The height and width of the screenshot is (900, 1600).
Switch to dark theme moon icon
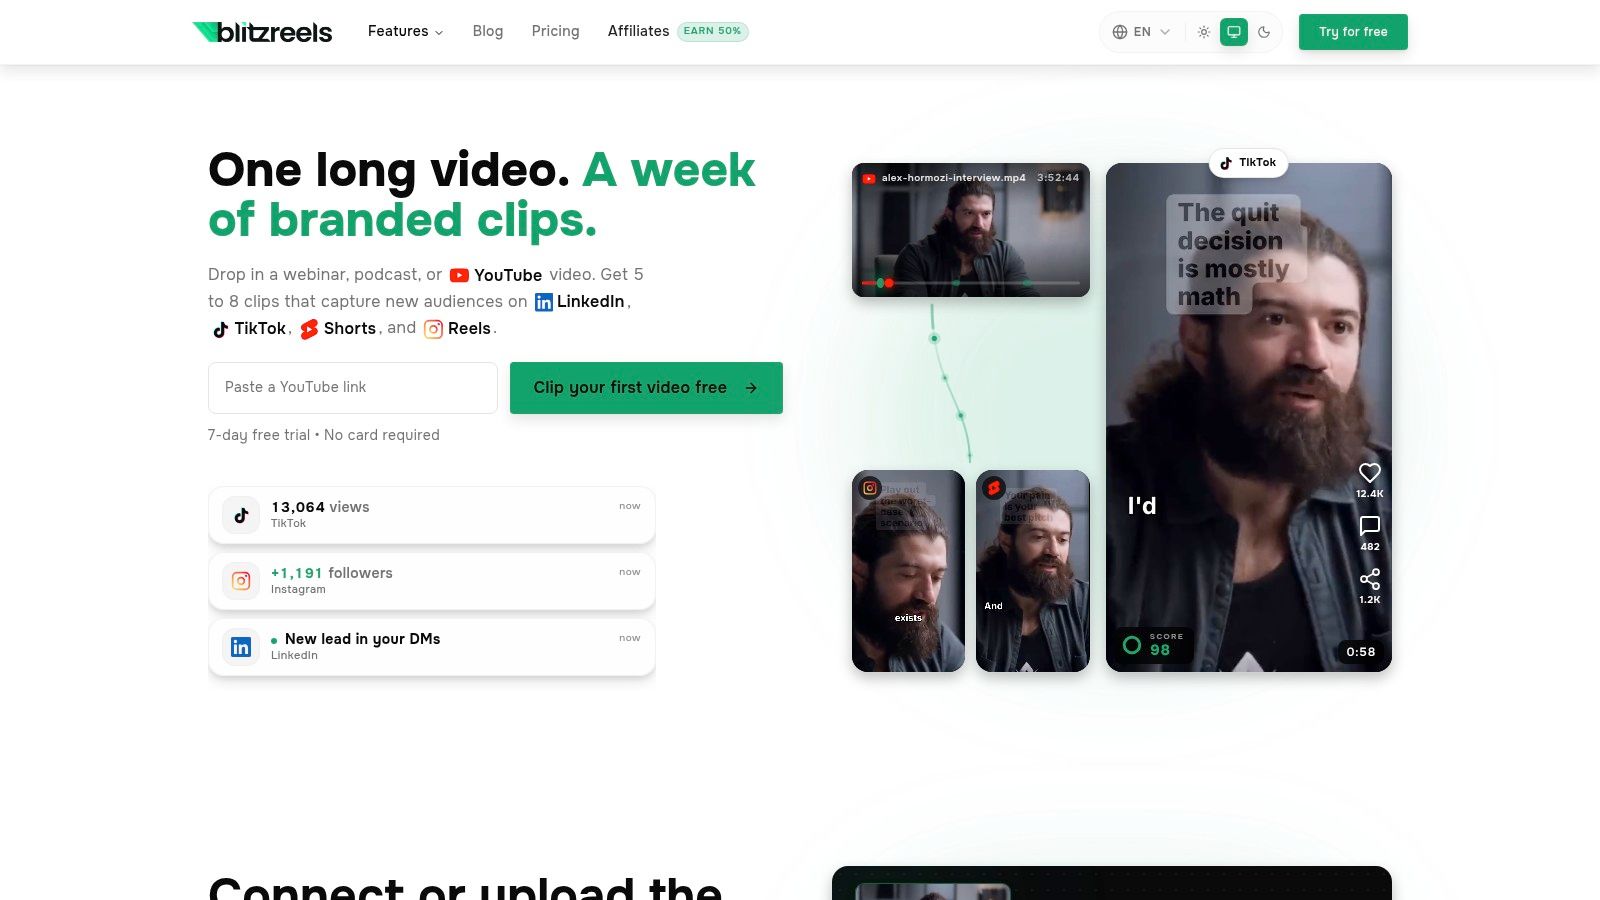coord(1264,32)
